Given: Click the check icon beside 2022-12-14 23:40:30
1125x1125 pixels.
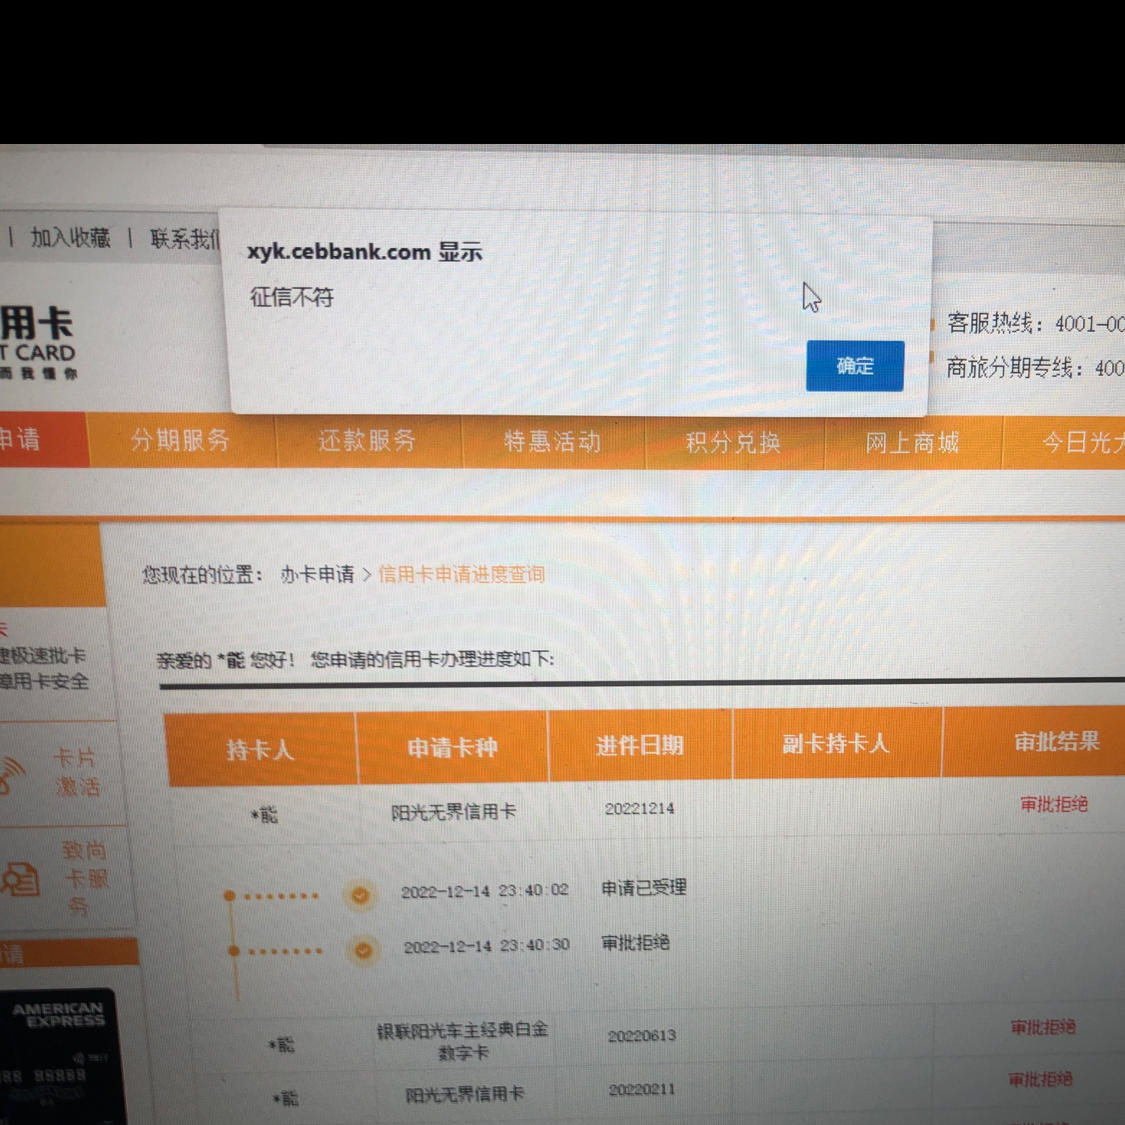Looking at the screenshot, I should (364, 951).
